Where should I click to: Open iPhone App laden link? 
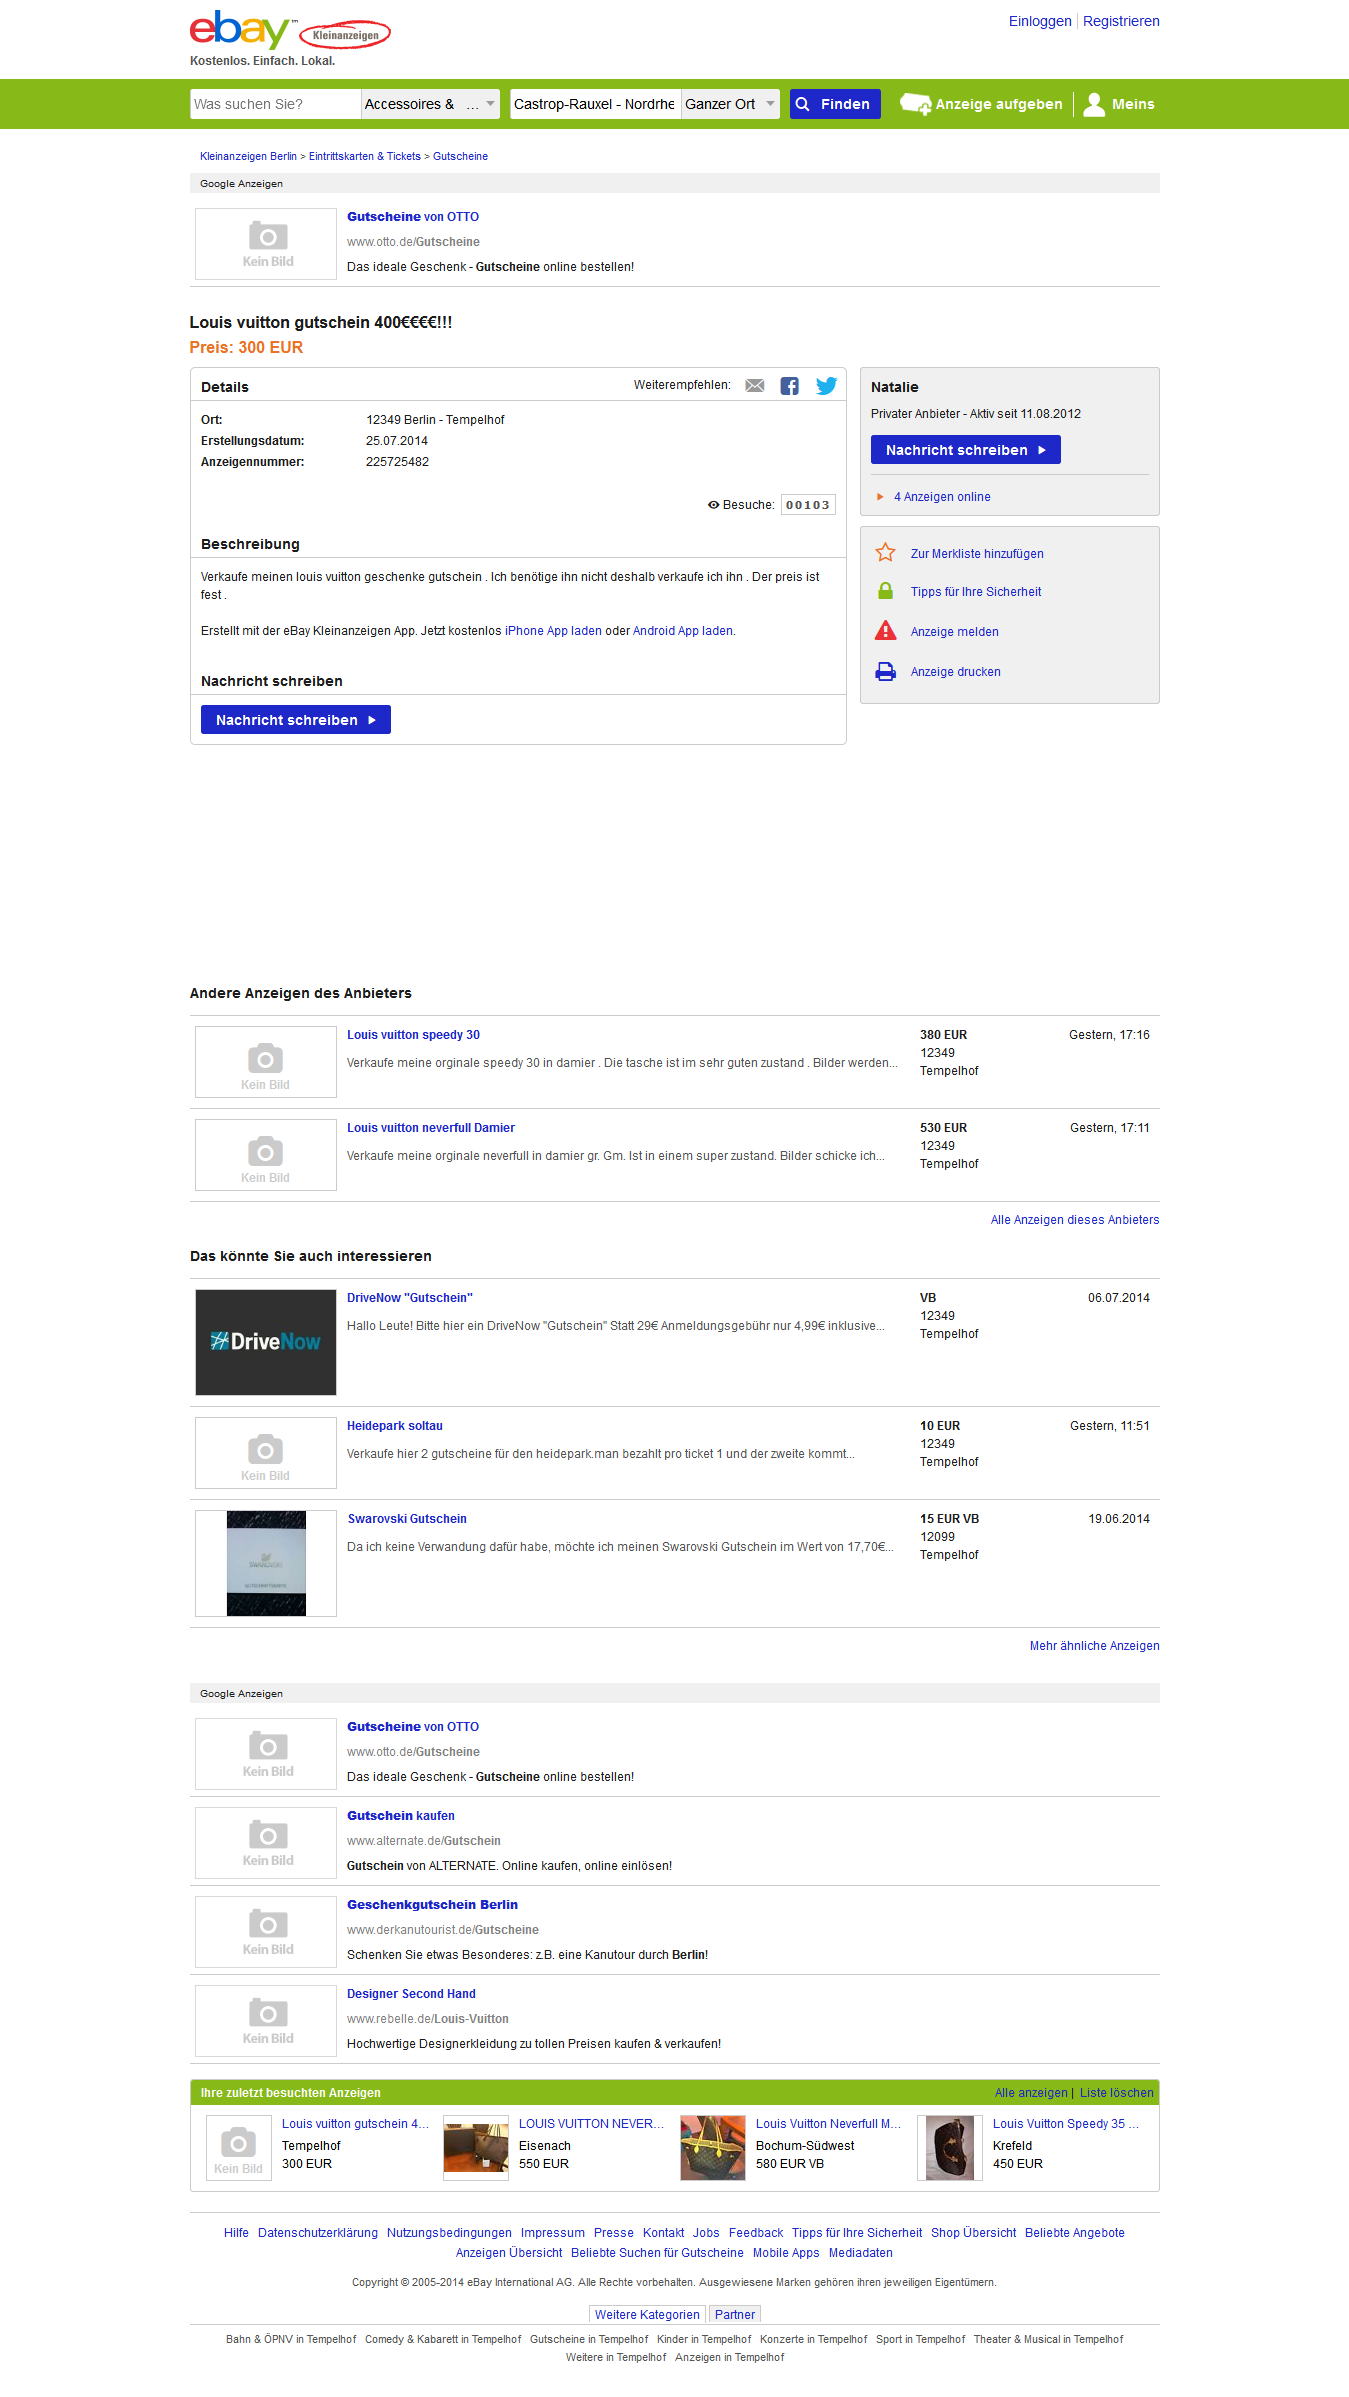tap(553, 631)
